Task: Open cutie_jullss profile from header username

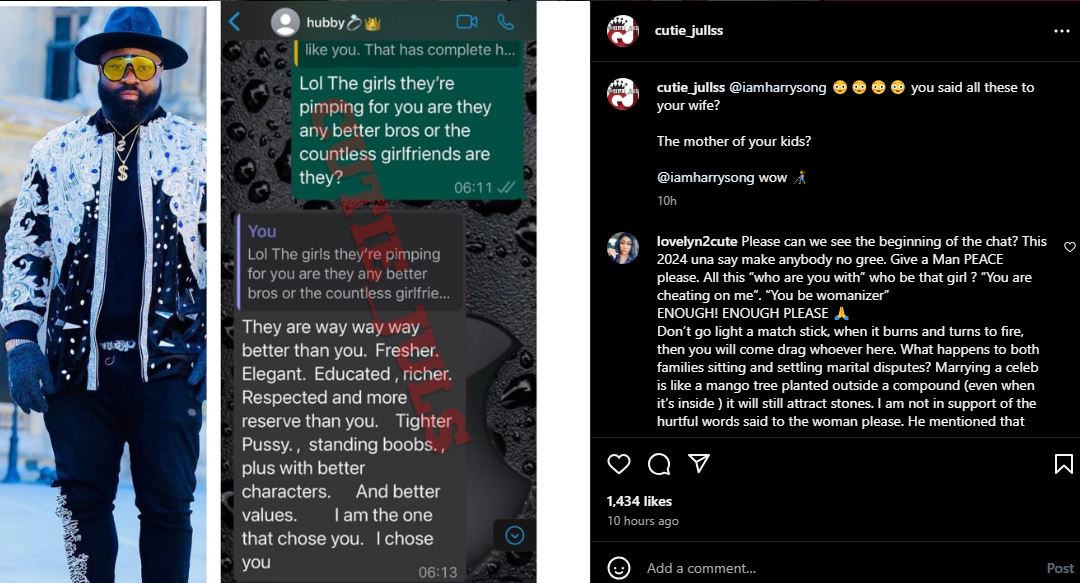Action: pos(689,30)
